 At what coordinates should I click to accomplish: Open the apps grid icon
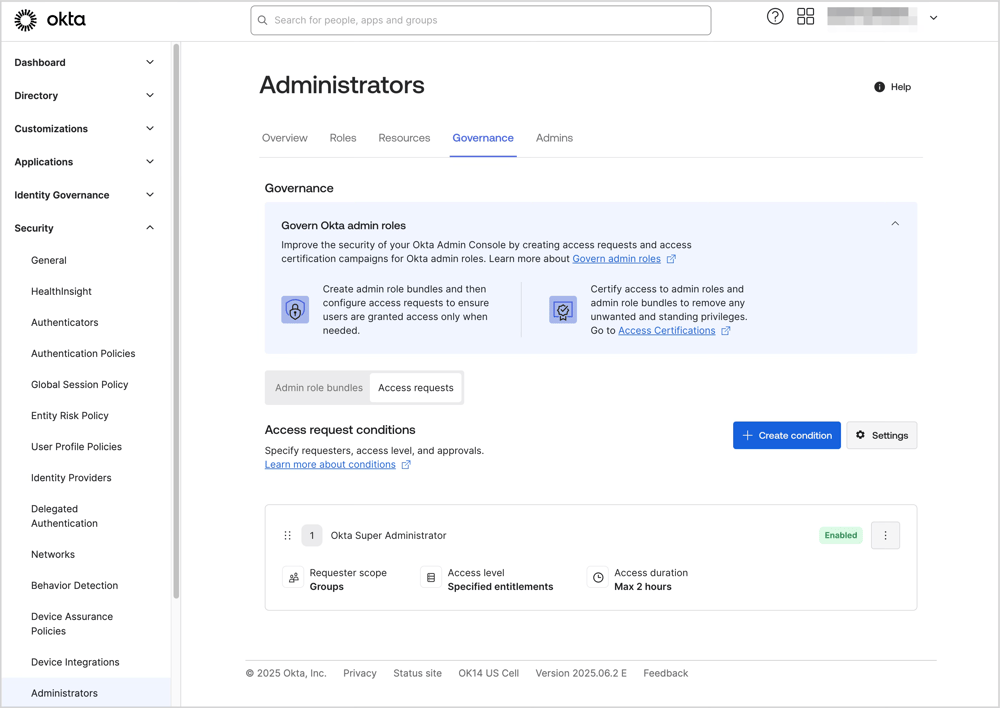(805, 17)
